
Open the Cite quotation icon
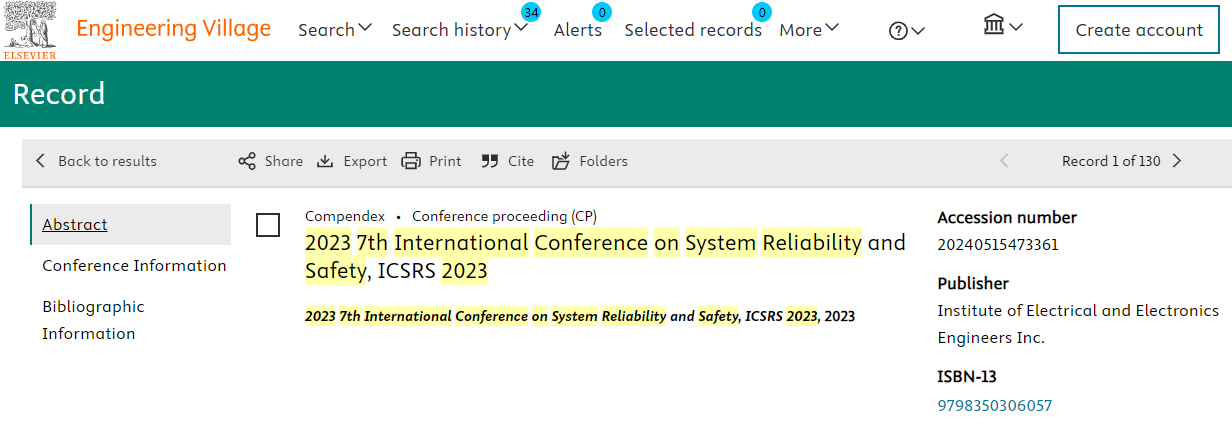pos(490,161)
